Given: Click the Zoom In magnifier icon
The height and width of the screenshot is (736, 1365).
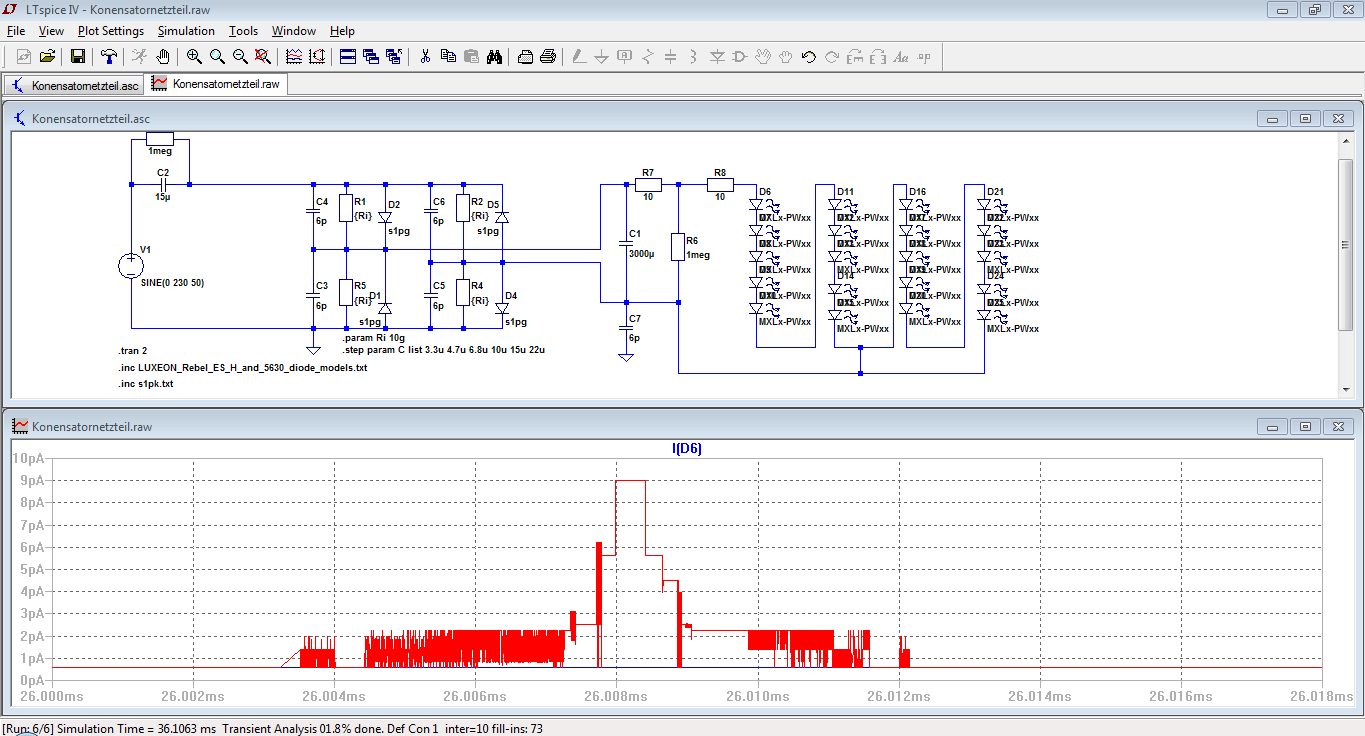Looking at the screenshot, I should (x=194, y=57).
